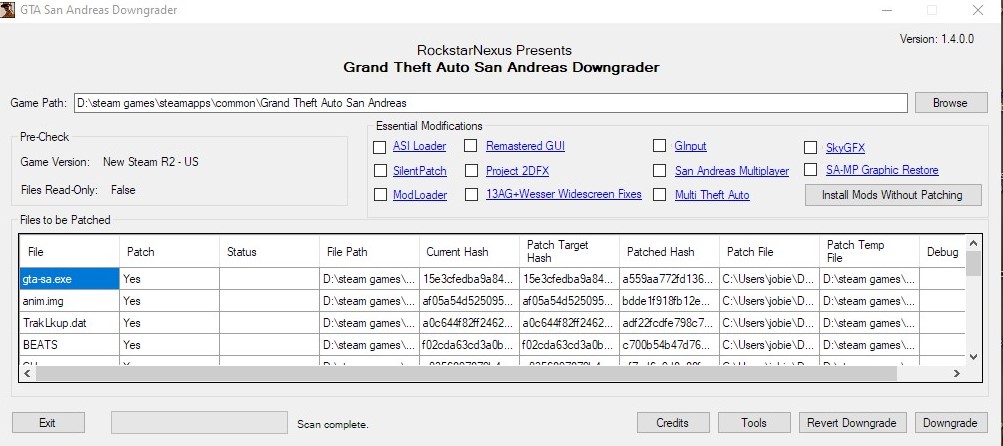Check the SkyGFX modification box
1003x446 pixels.
click(811, 147)
